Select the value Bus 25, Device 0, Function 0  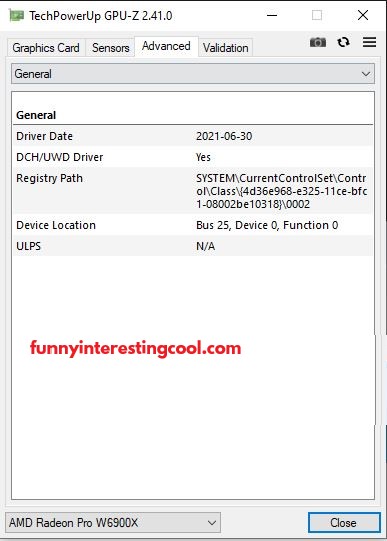267,225
